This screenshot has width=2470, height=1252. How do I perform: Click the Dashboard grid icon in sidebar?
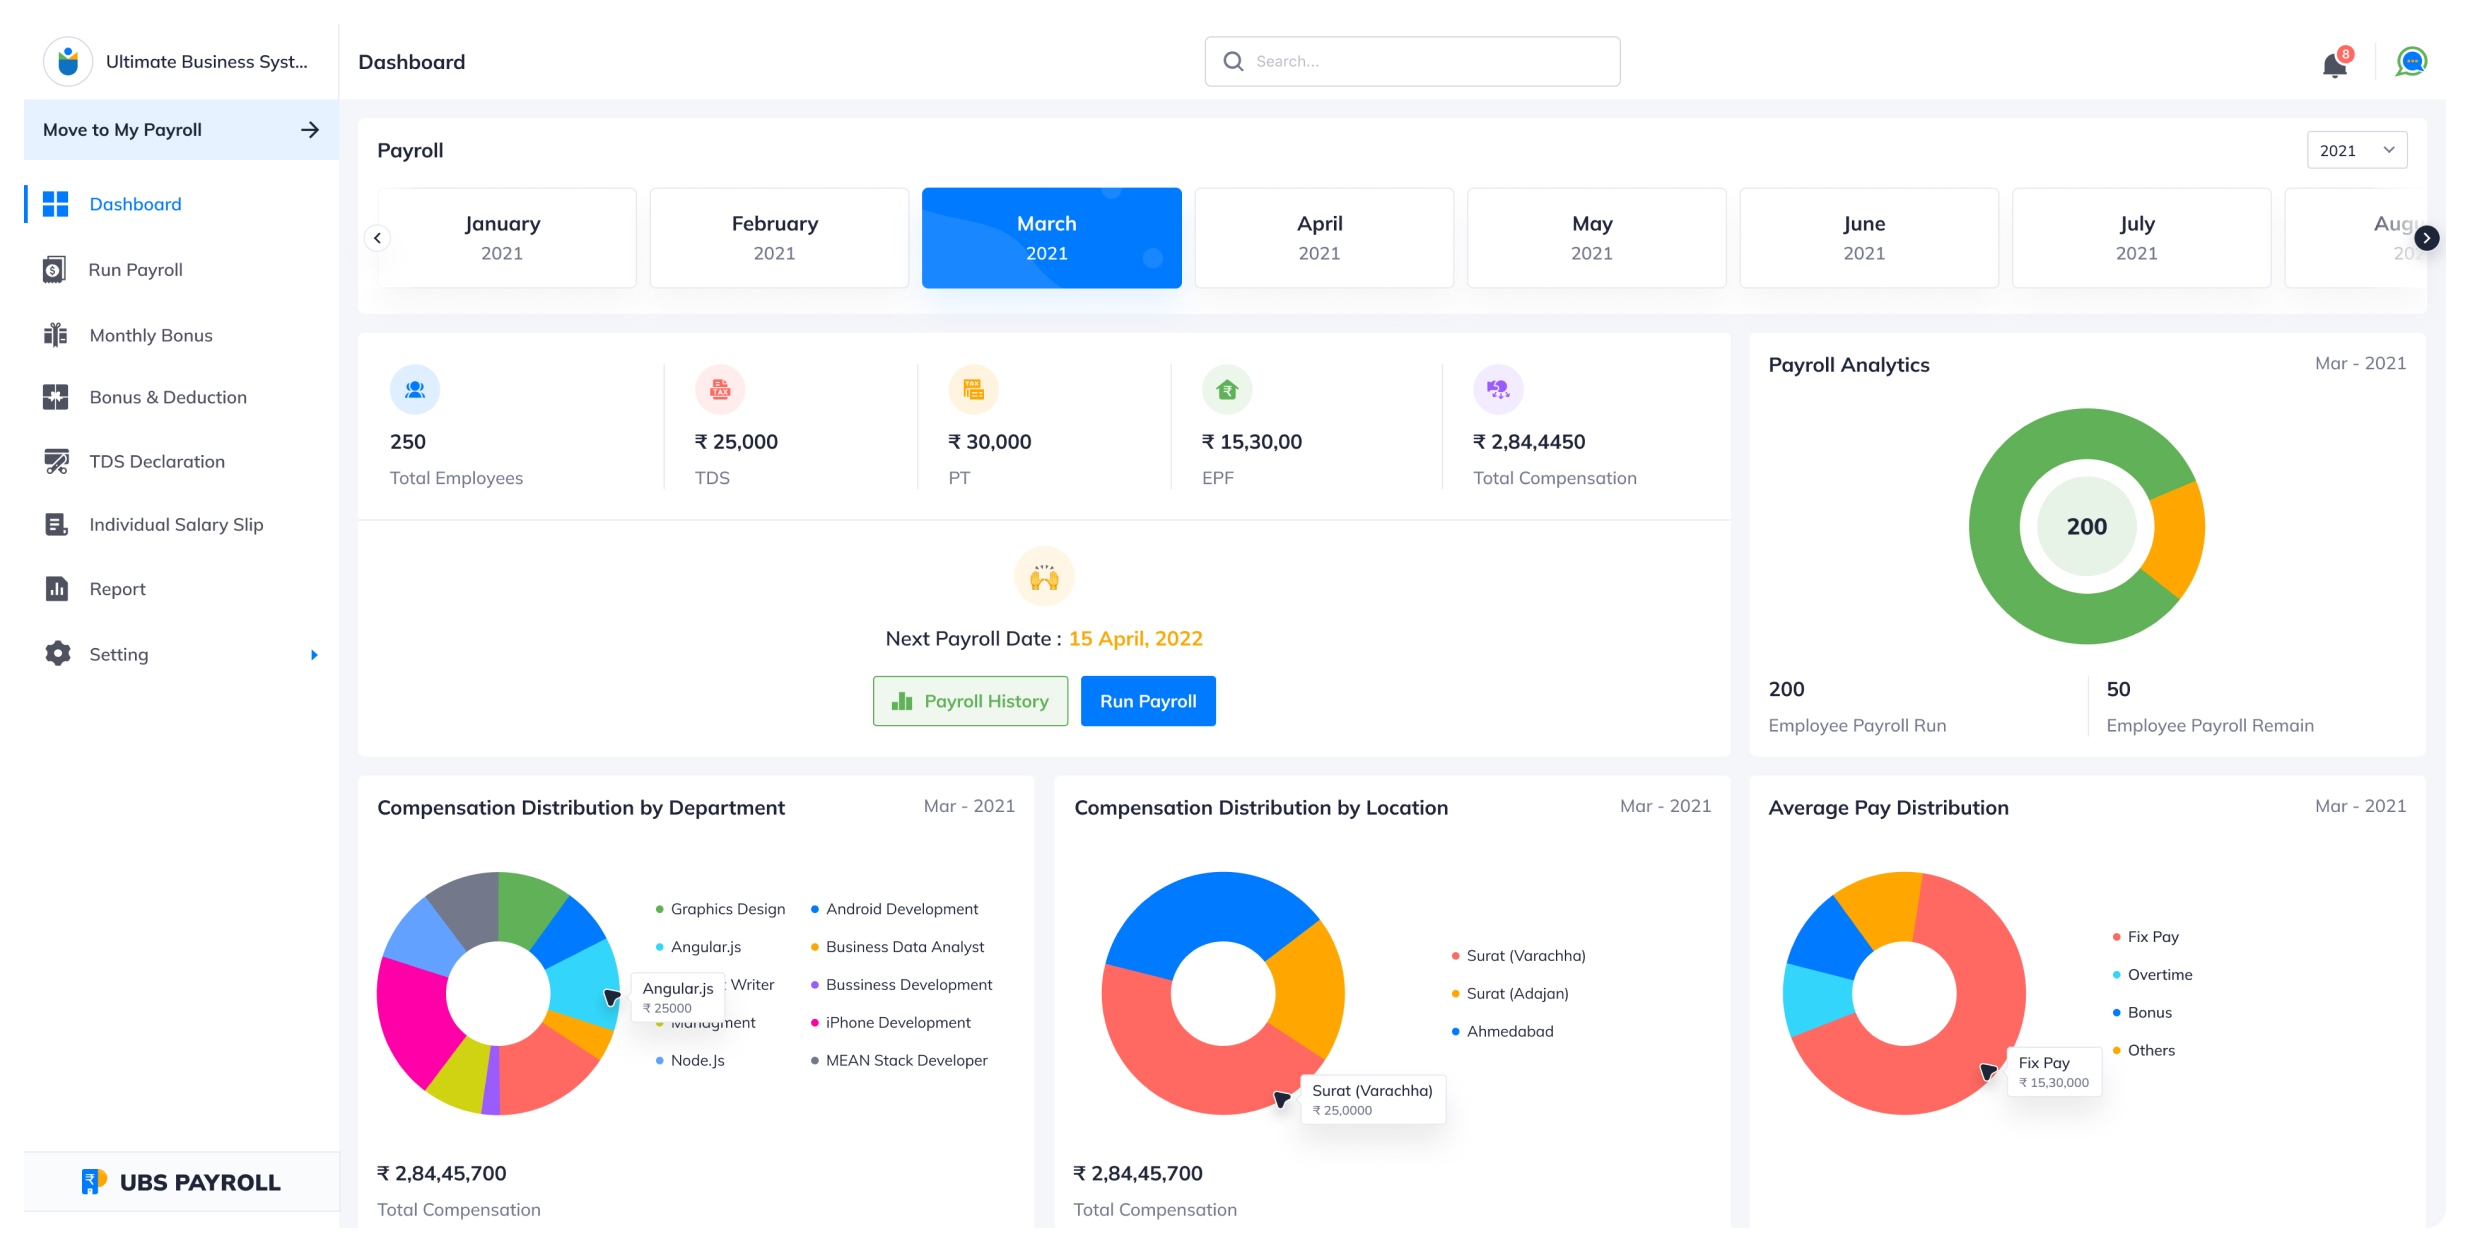56,204
